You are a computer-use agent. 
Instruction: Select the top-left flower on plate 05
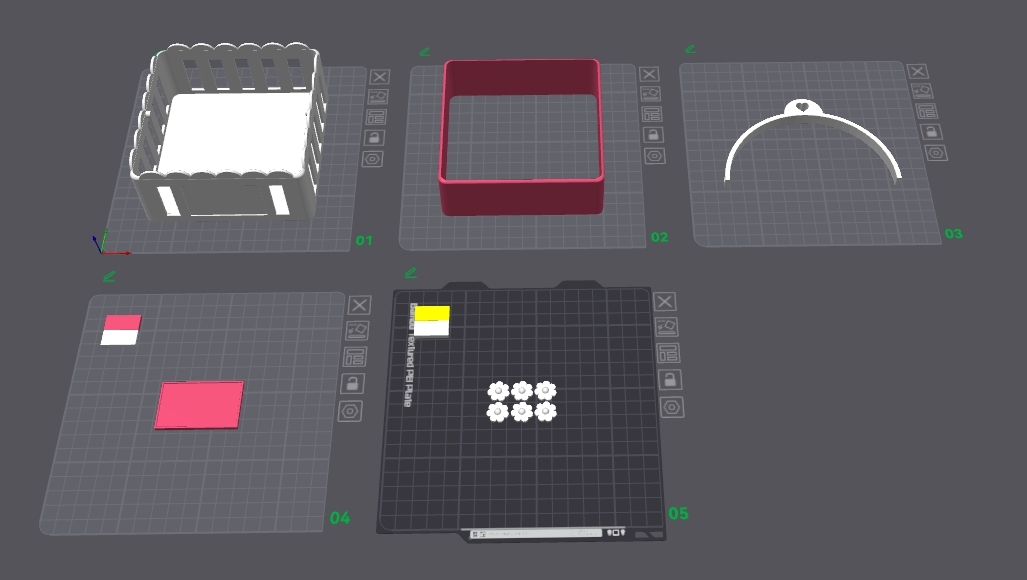[x=498, y=391]
